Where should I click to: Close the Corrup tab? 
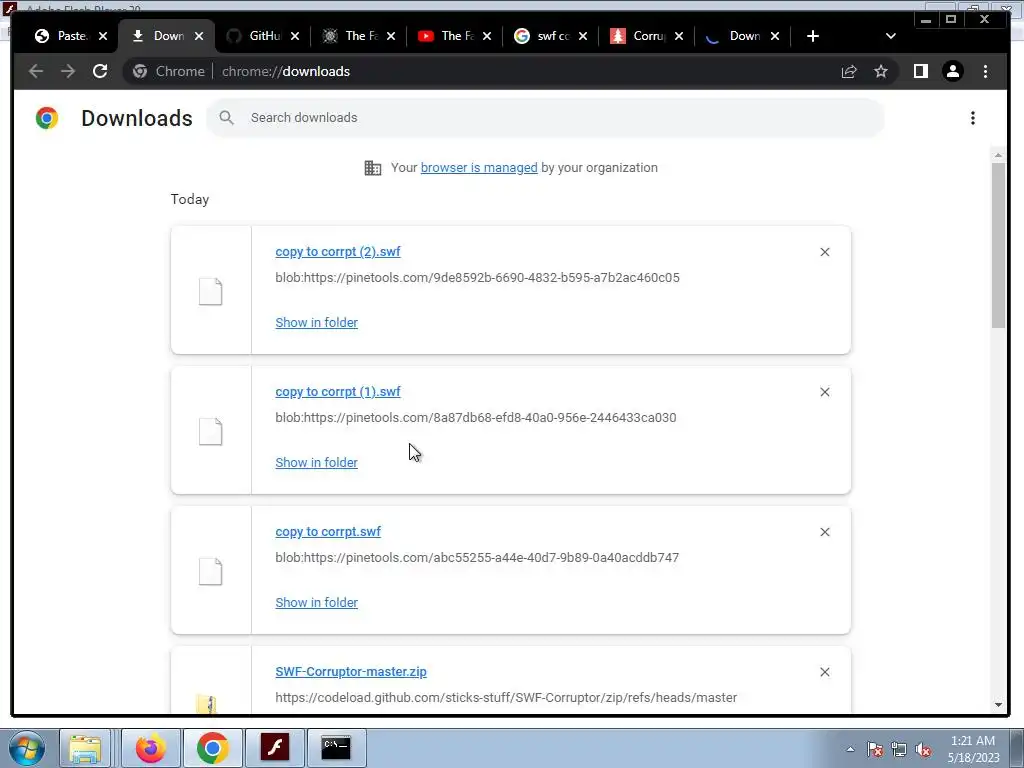(679, 36)
